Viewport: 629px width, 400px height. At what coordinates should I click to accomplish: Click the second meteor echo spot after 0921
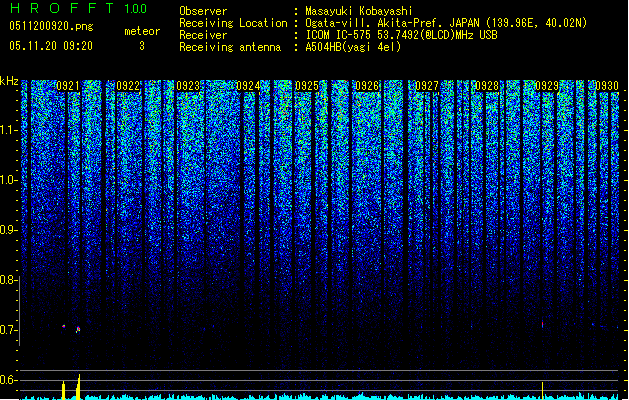coord(78,330)
